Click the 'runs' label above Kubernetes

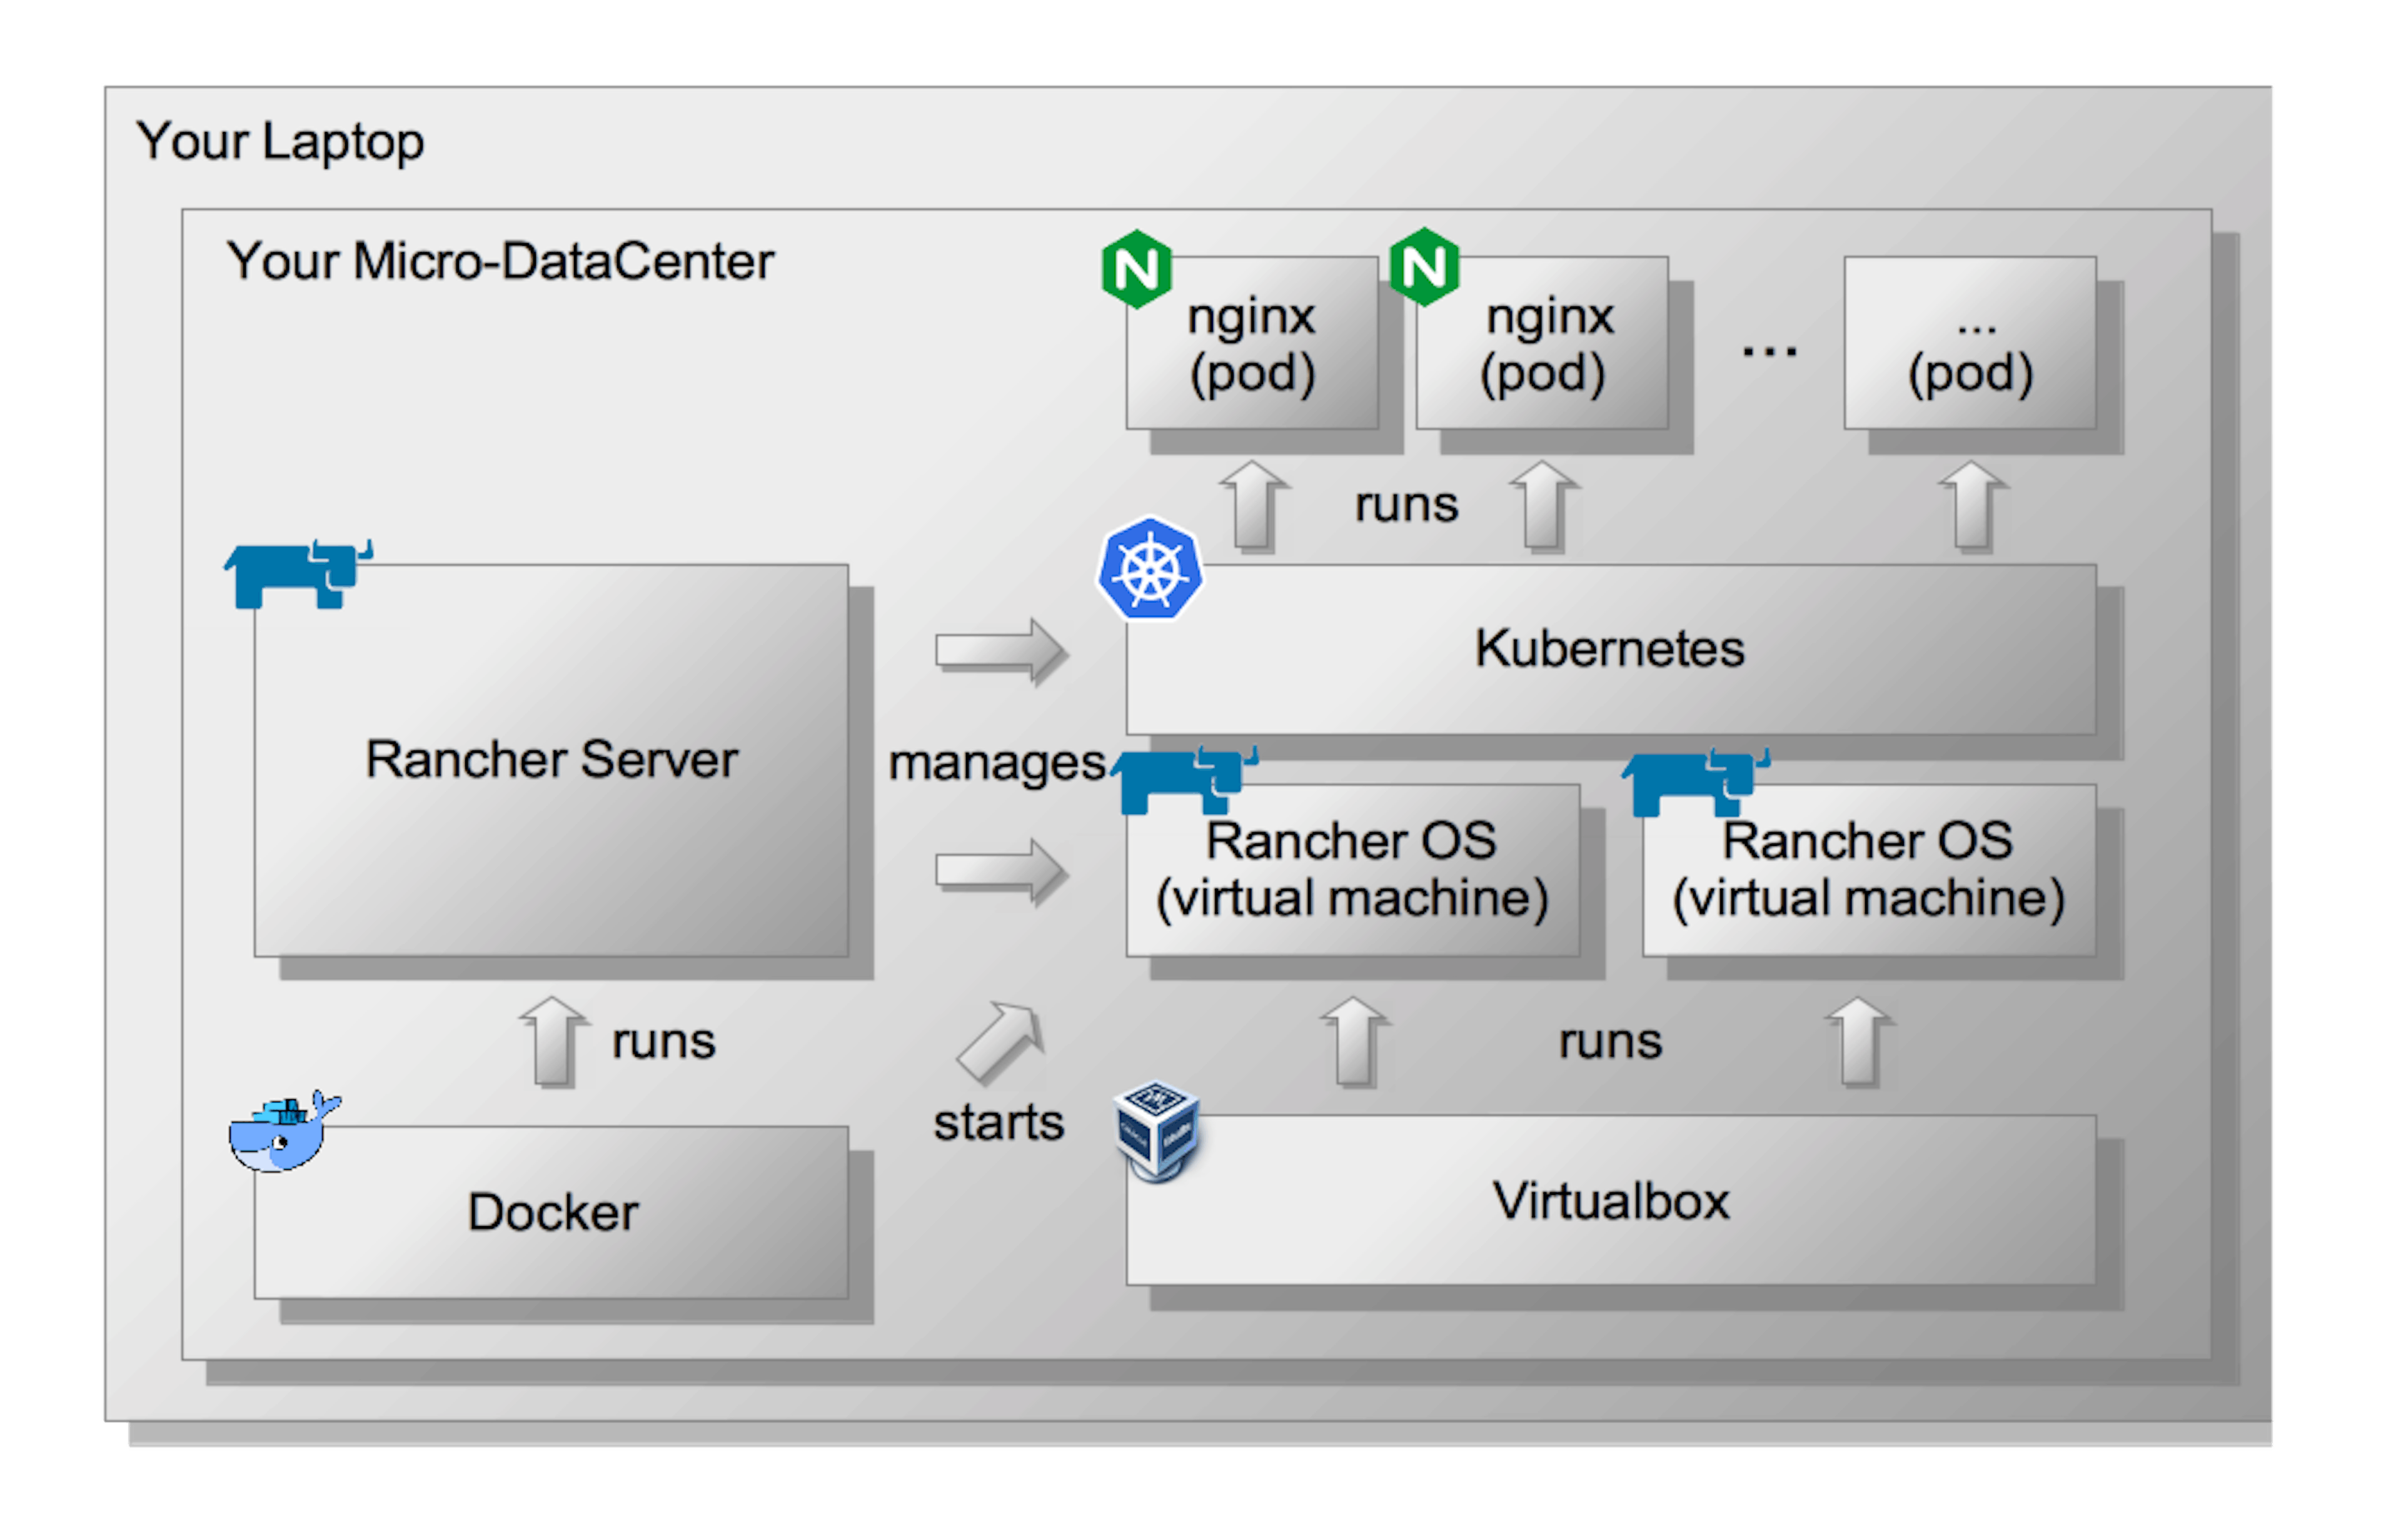1407,506
